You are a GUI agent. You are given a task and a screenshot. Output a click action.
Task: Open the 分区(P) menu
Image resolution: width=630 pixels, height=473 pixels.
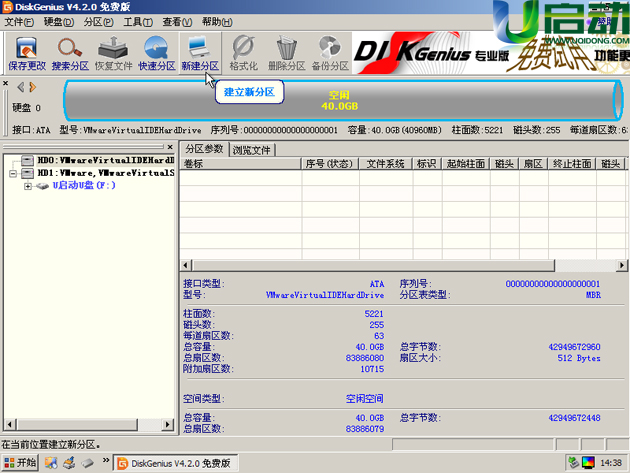click(x=98, y=22)
